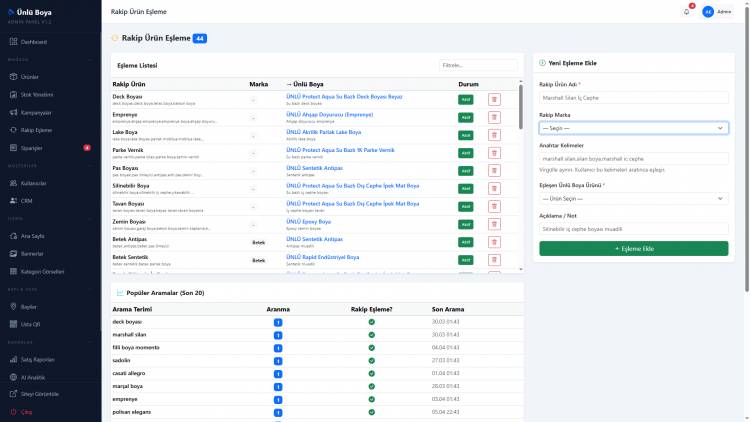Viewport: 750px width, 422px height.
Task: Toggle Aktif status badge for Pas Boyası
Action: pyautogui.click(x=465, y=171)
